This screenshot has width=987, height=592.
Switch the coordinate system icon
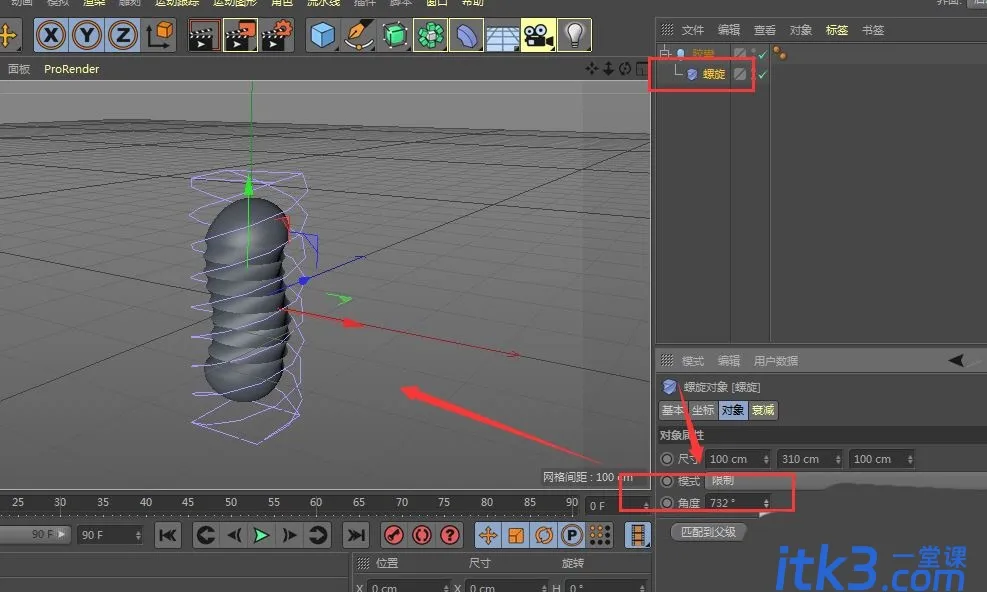pos(160,35)
